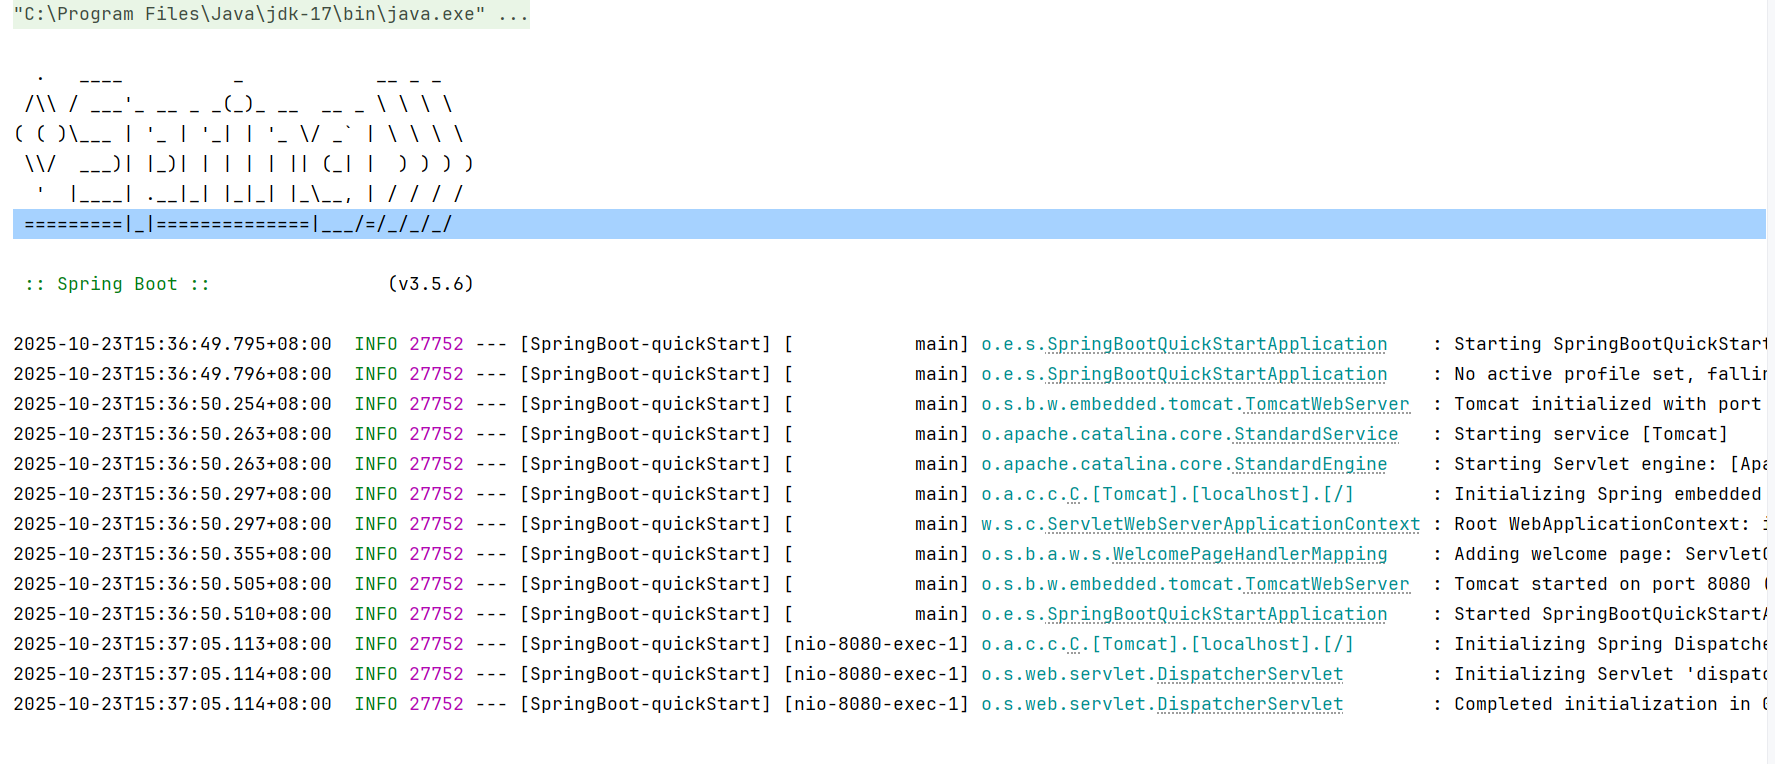Click the message 'Starting Servlet engine:'
This screenshot has width=1775, height=764.
pyautogui.click(x=1586, y=464)
